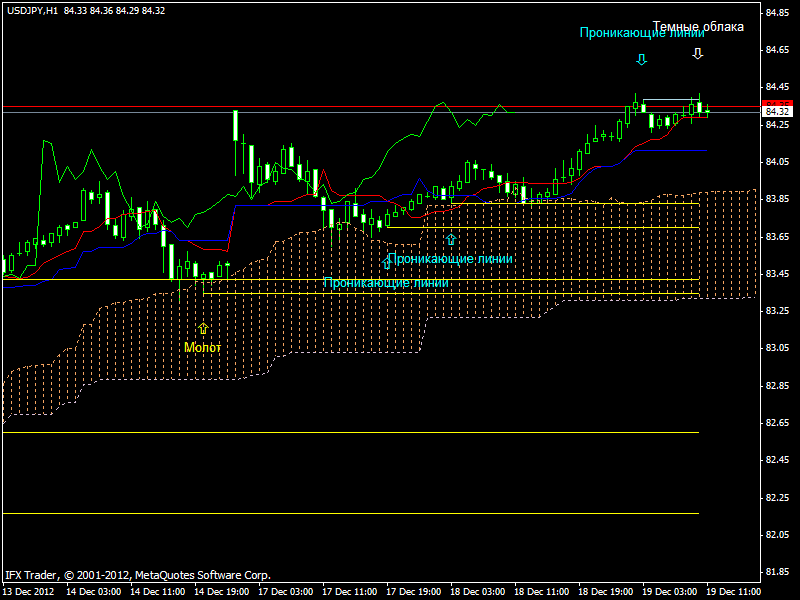
Task: Click the 17 Dec 11:00 time label
Action: (x=350, y=591)
